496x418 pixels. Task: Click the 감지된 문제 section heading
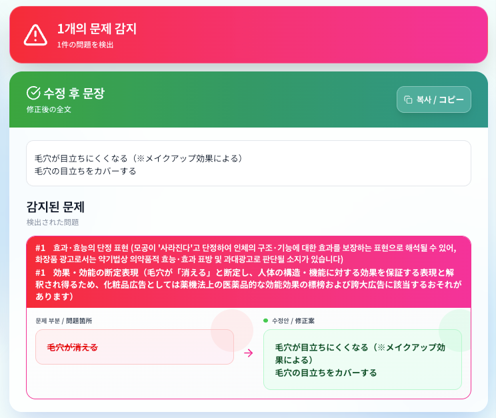tap(55, 207)
